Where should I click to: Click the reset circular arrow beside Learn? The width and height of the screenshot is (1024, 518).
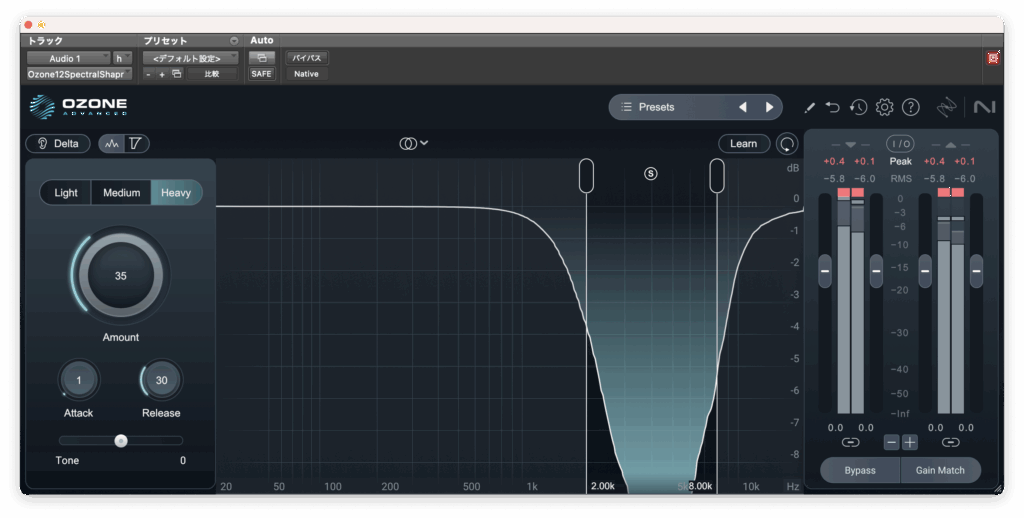tap(788, 144)
